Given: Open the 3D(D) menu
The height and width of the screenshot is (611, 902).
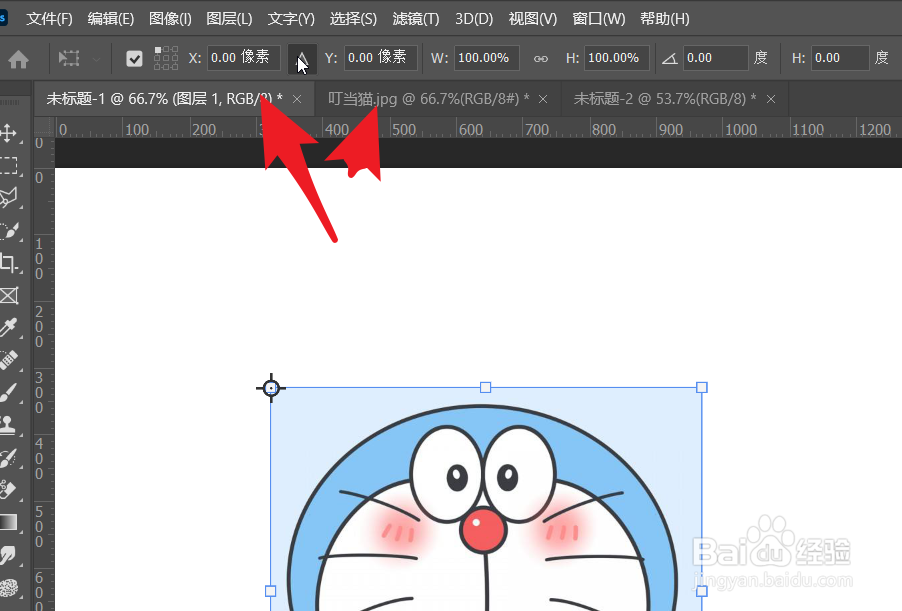Looking at the screenshot, I should 474,19.
